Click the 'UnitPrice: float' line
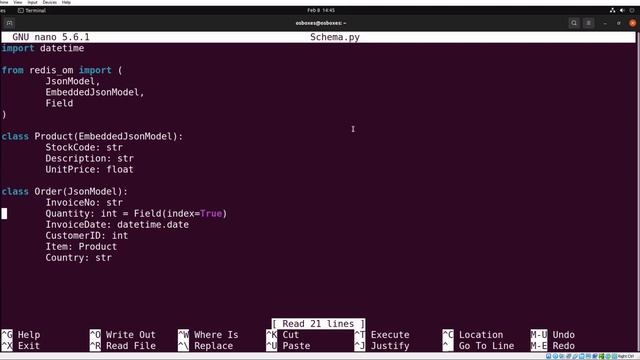 [x=89, y=169]
